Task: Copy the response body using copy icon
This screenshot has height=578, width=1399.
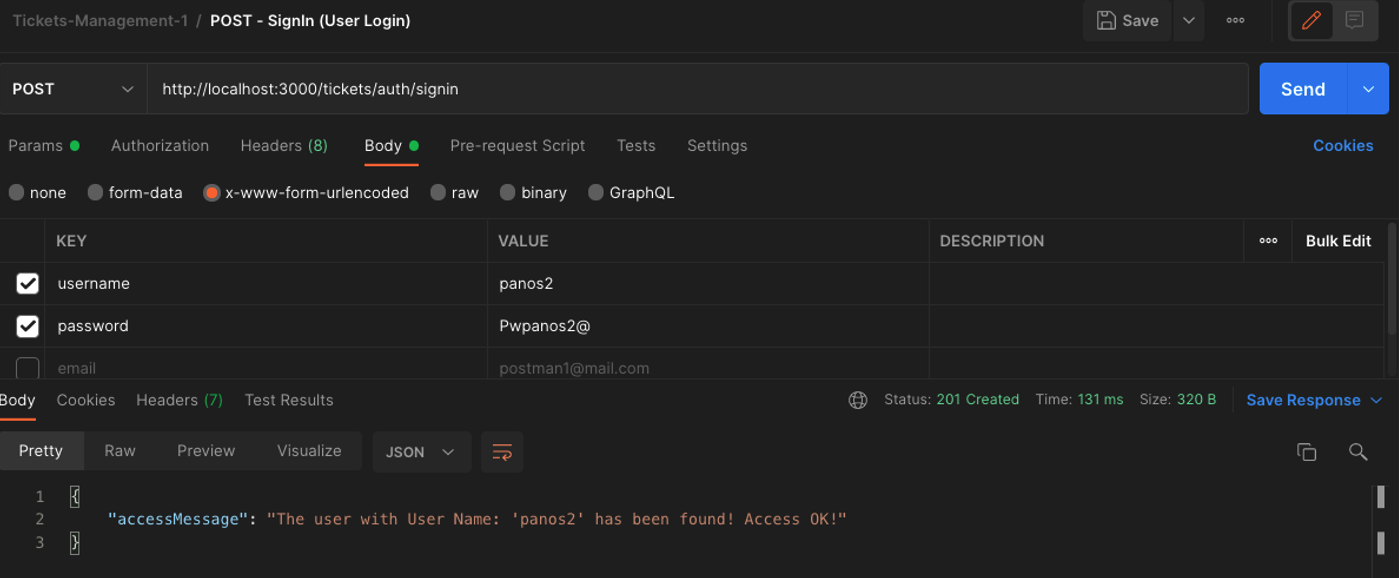Action: coord(1307,452)
